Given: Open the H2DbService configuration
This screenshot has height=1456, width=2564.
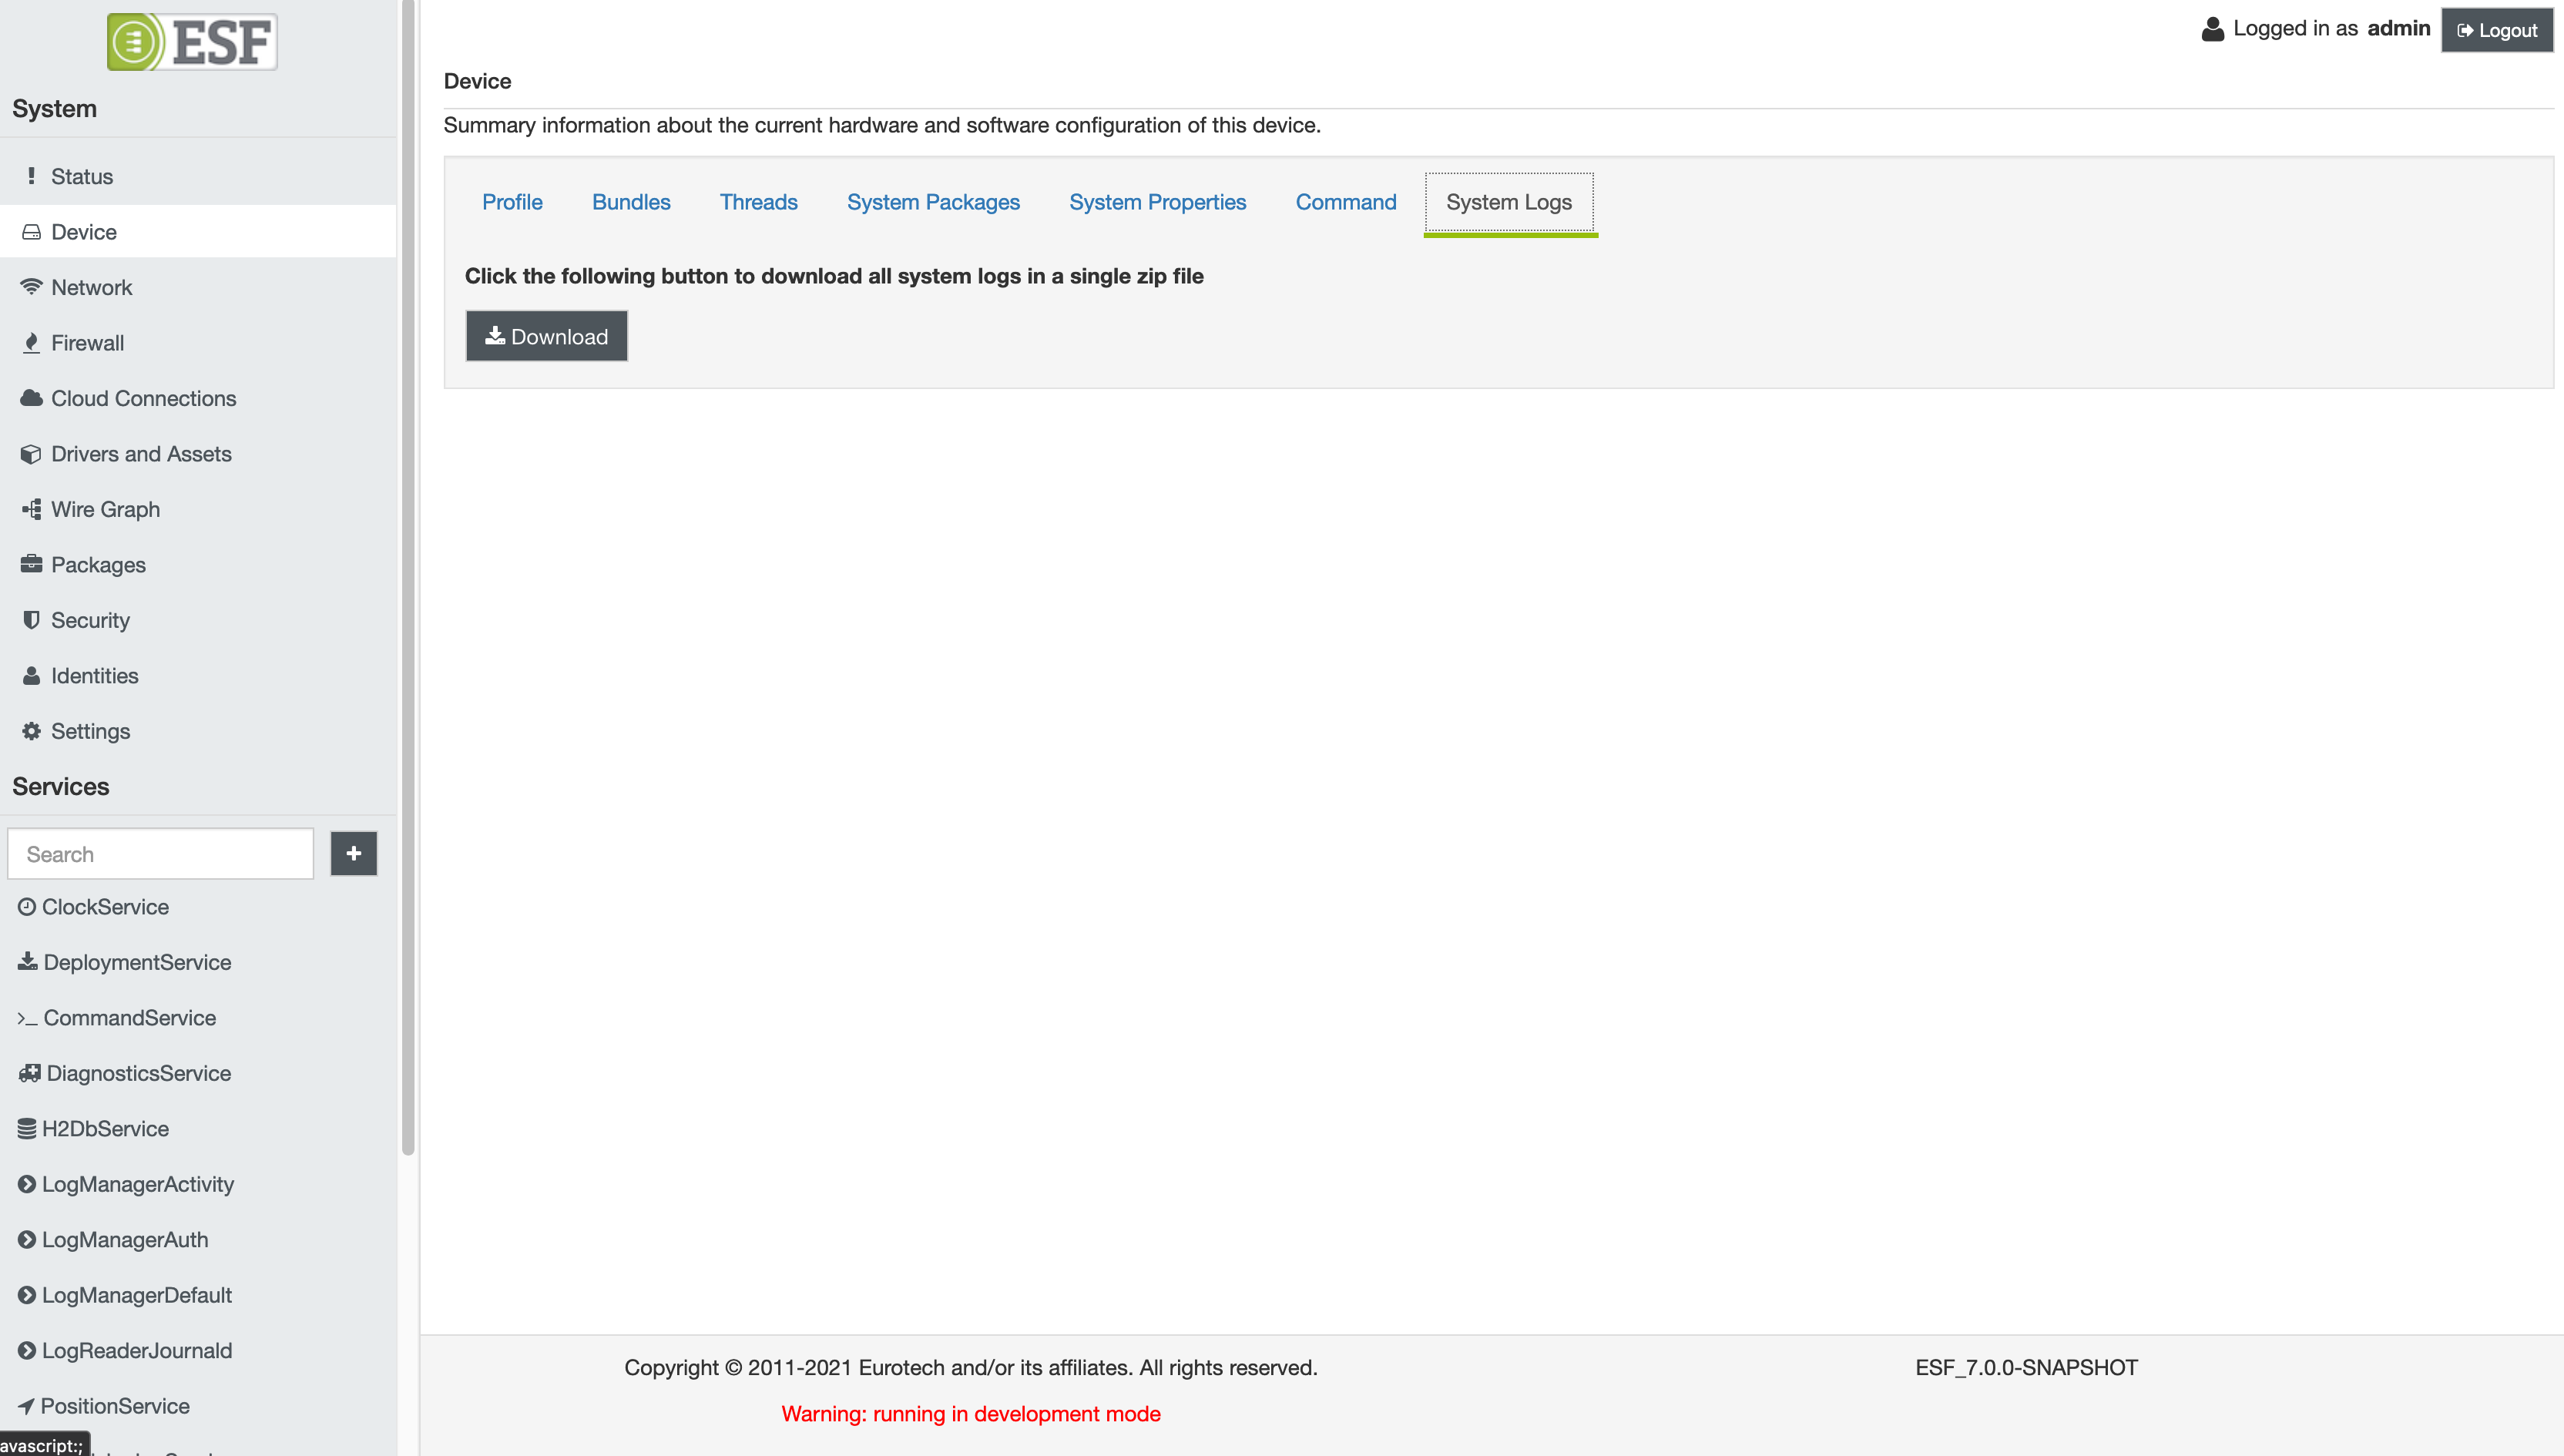Looking at the screenshot, I should (105, 1128).
